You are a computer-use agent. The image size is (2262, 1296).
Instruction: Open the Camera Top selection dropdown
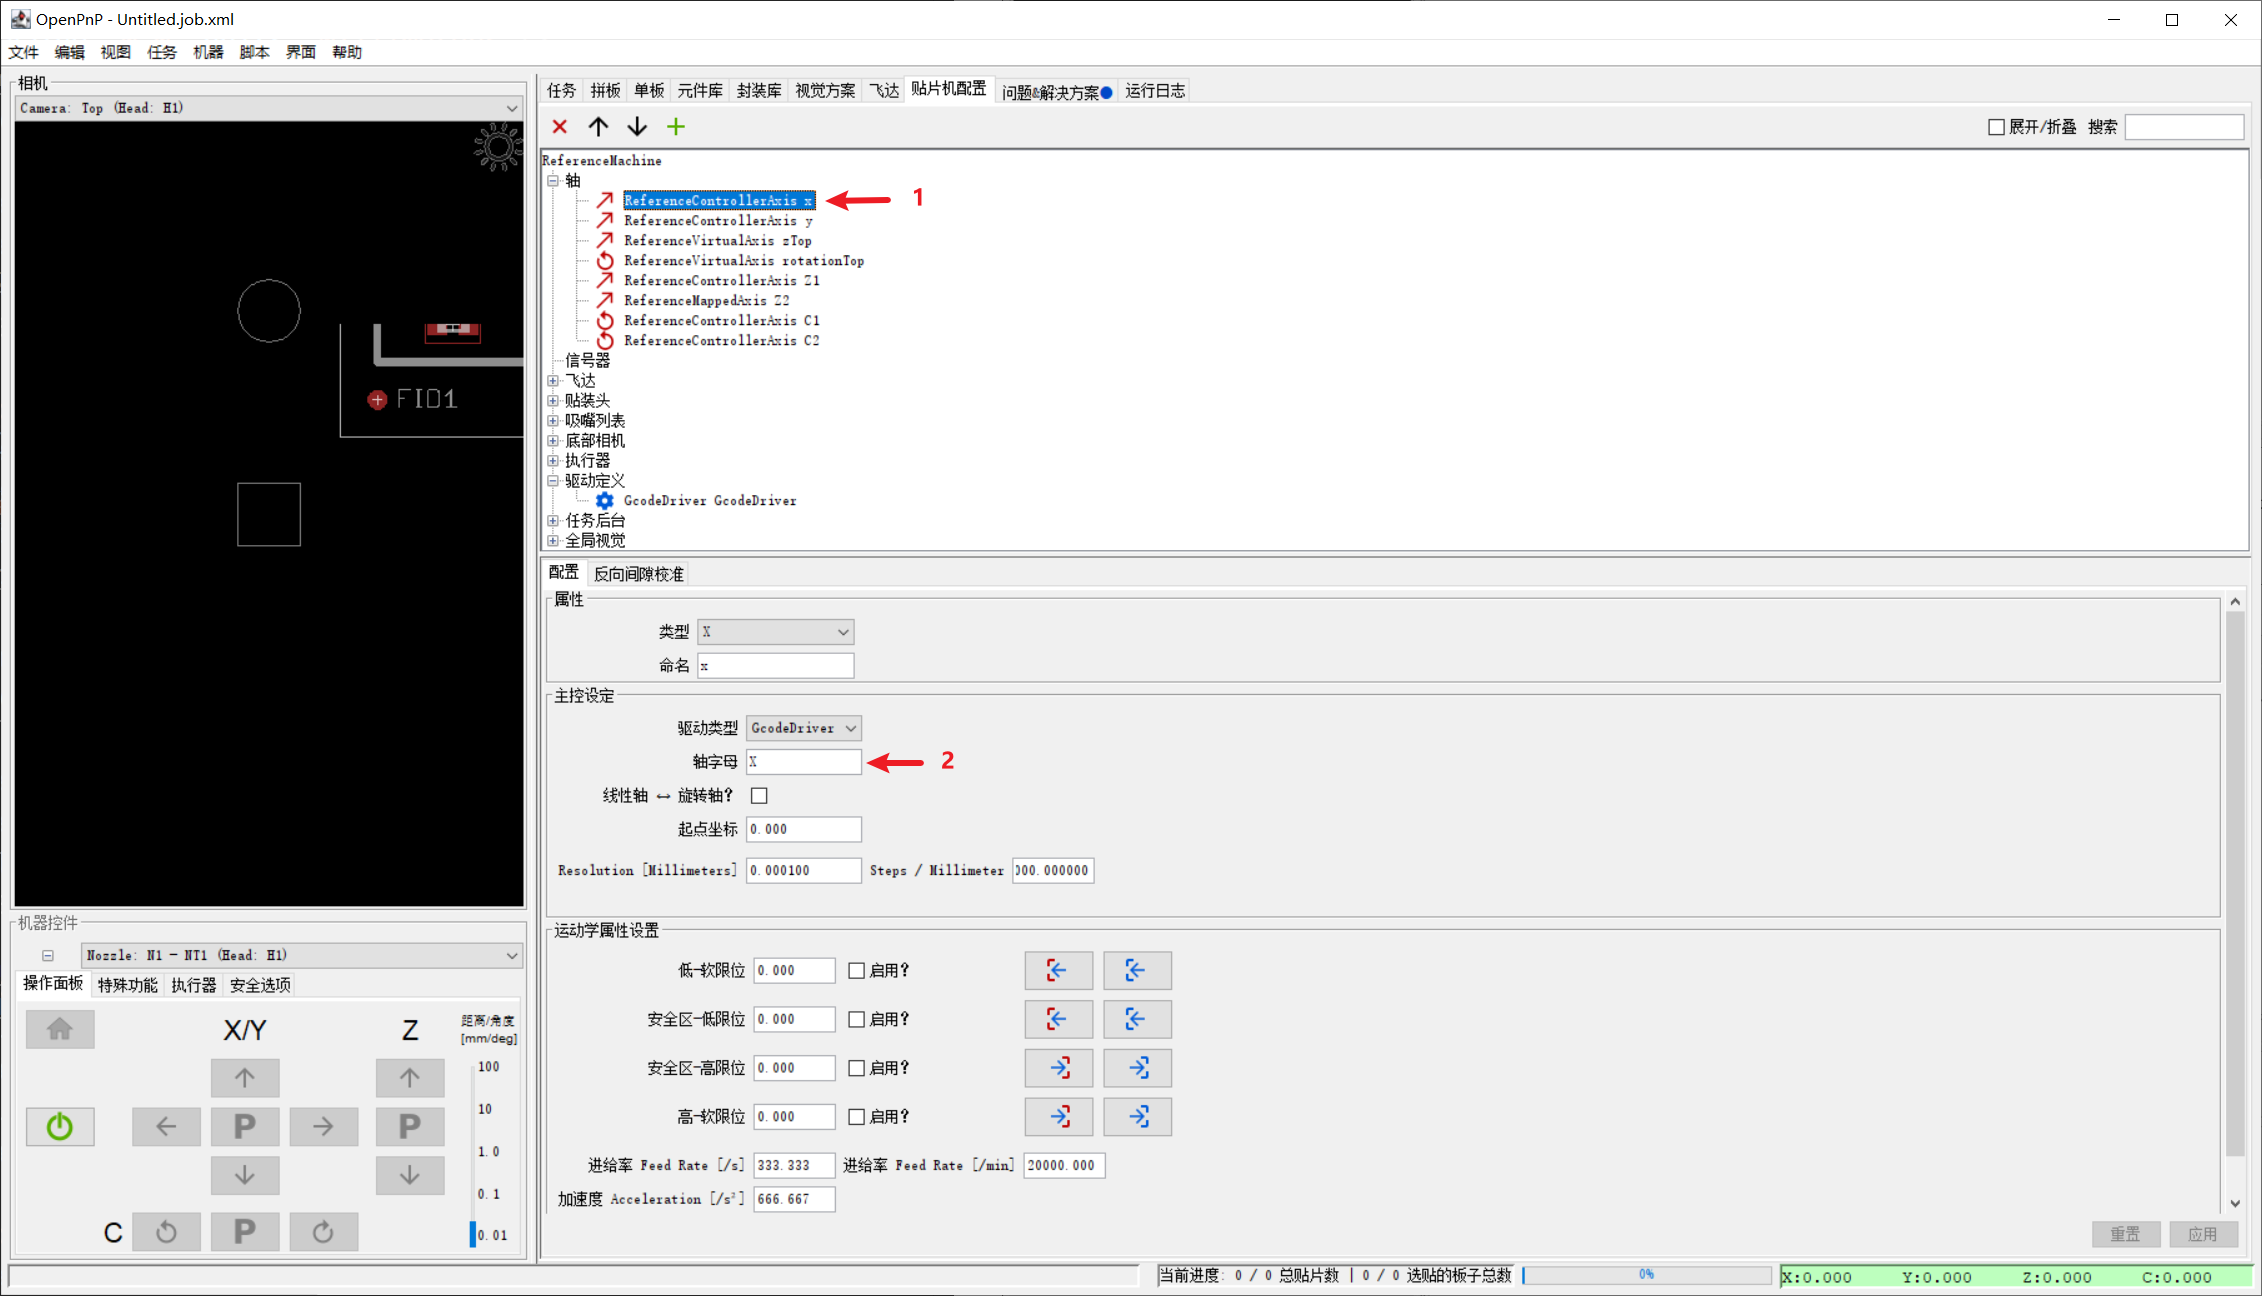pyautogui.click(x=268, y=108)
